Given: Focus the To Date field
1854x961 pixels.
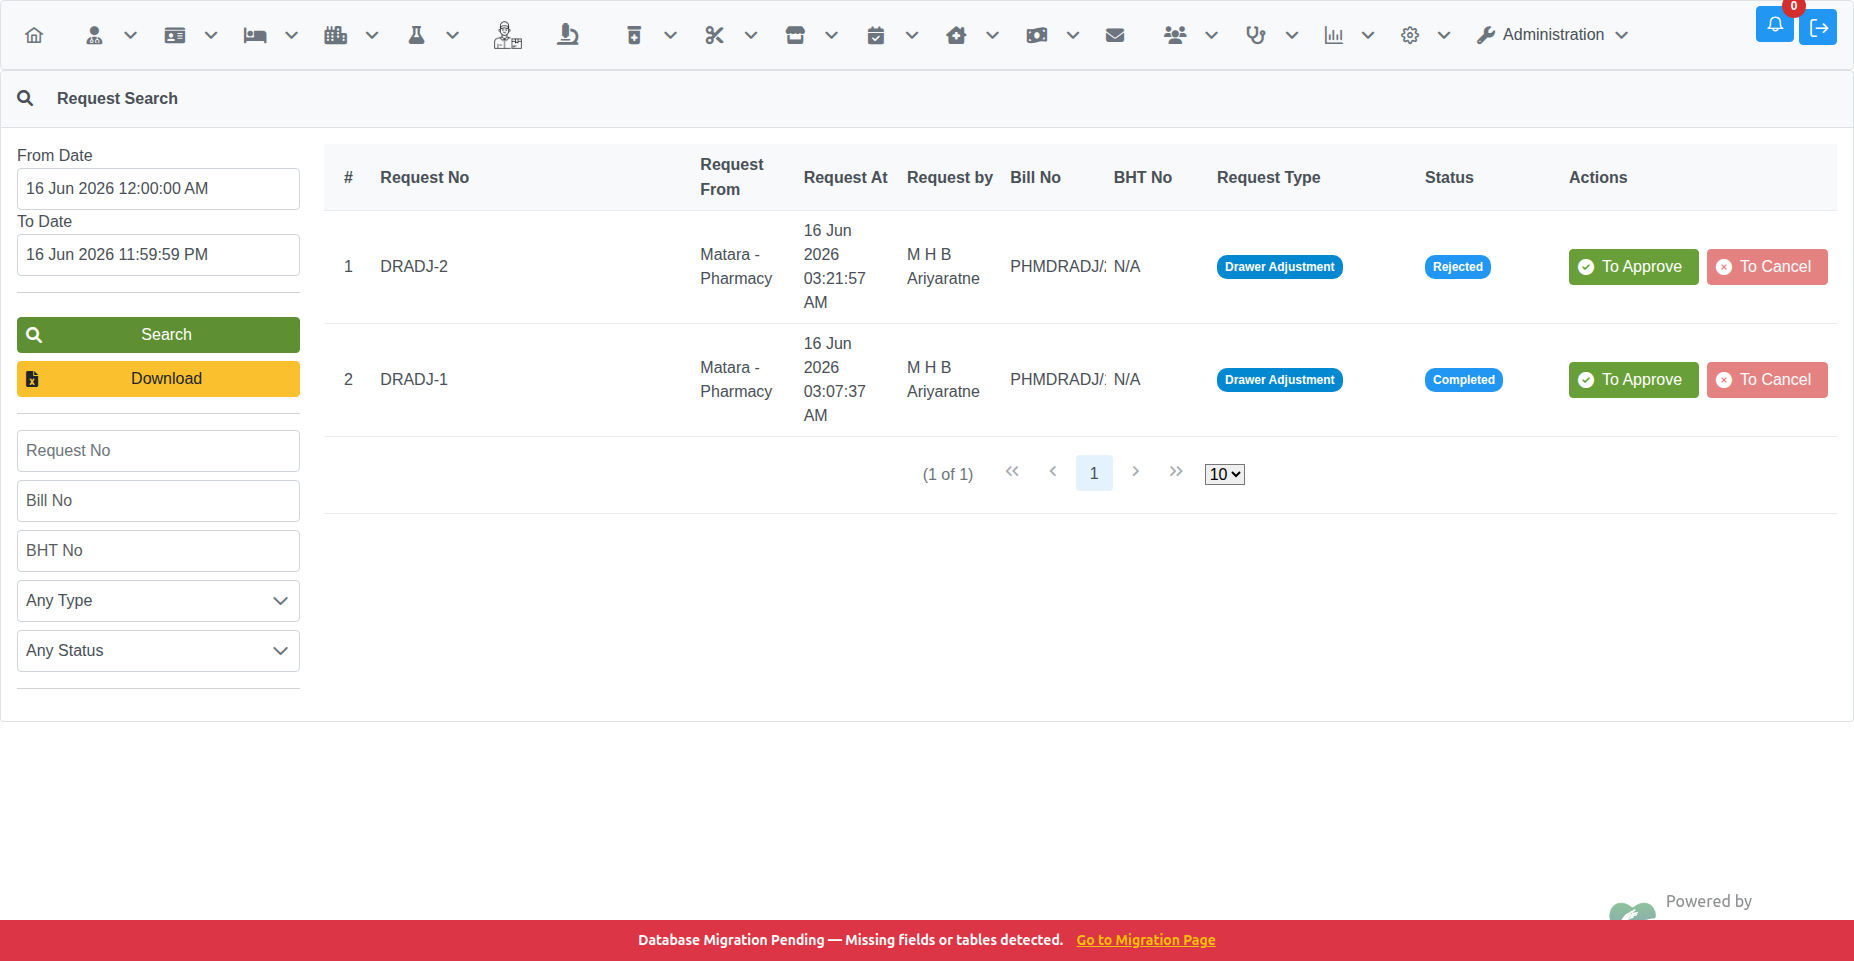Looking at the screenshot, I should pyautogui.click(x=158, y=255).
